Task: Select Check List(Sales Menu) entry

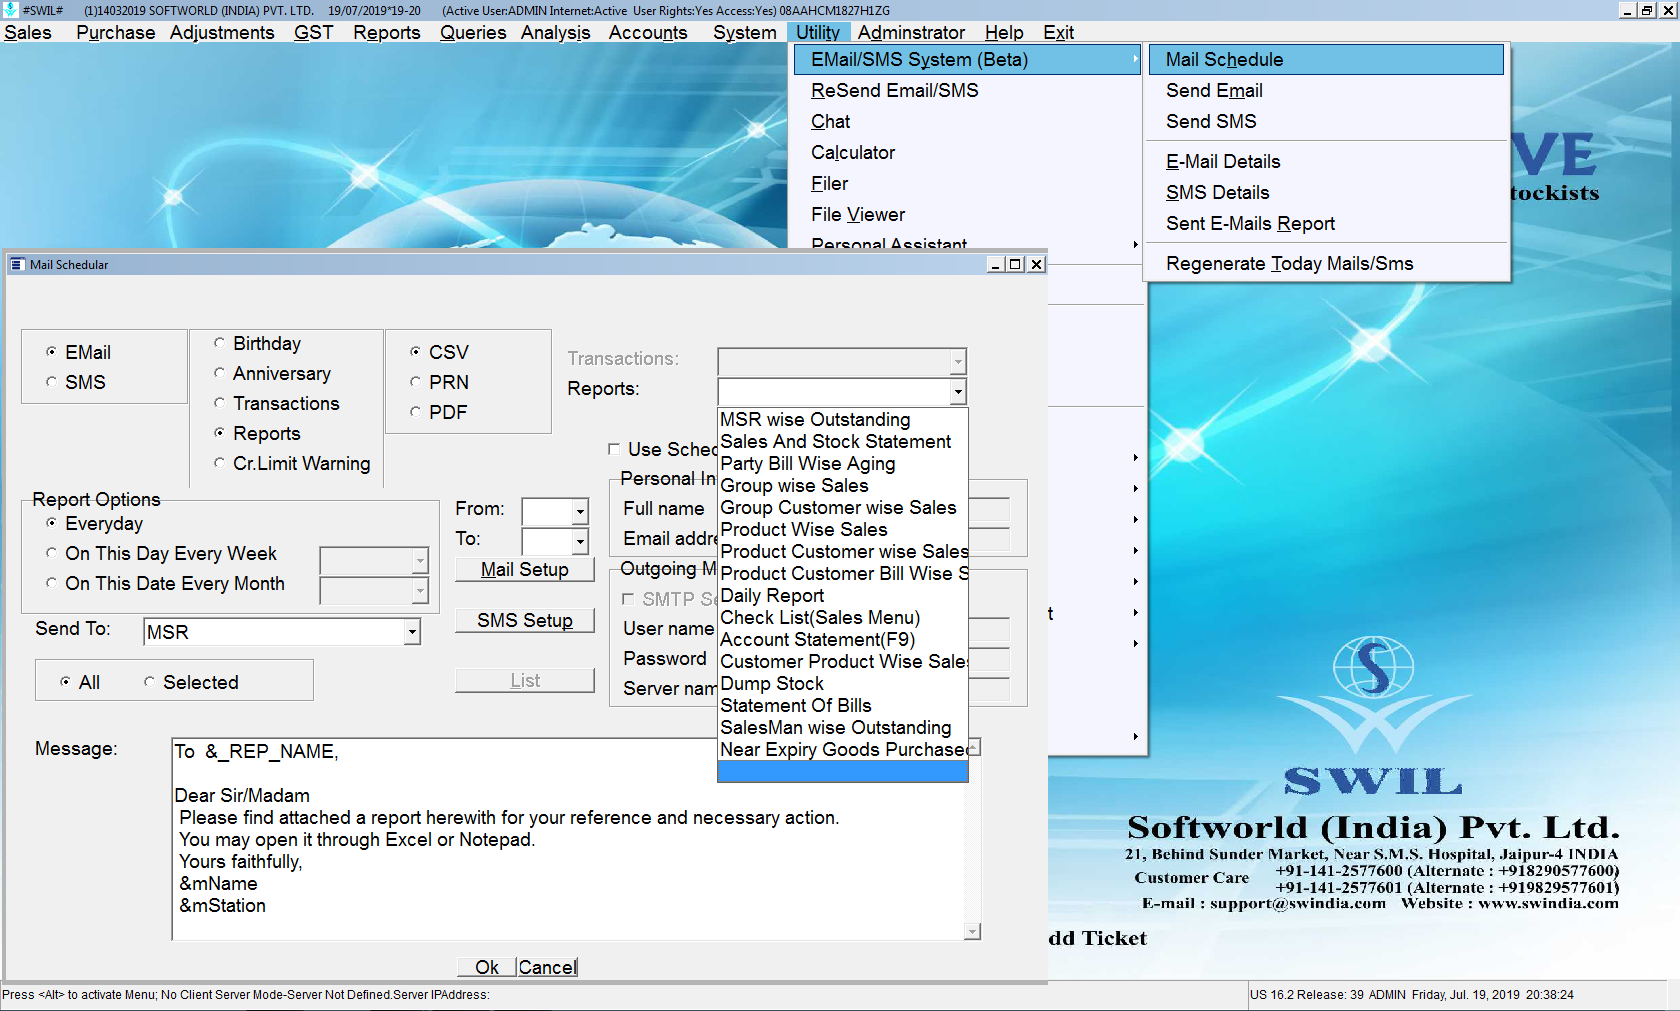Action: (x=843, y=618)
